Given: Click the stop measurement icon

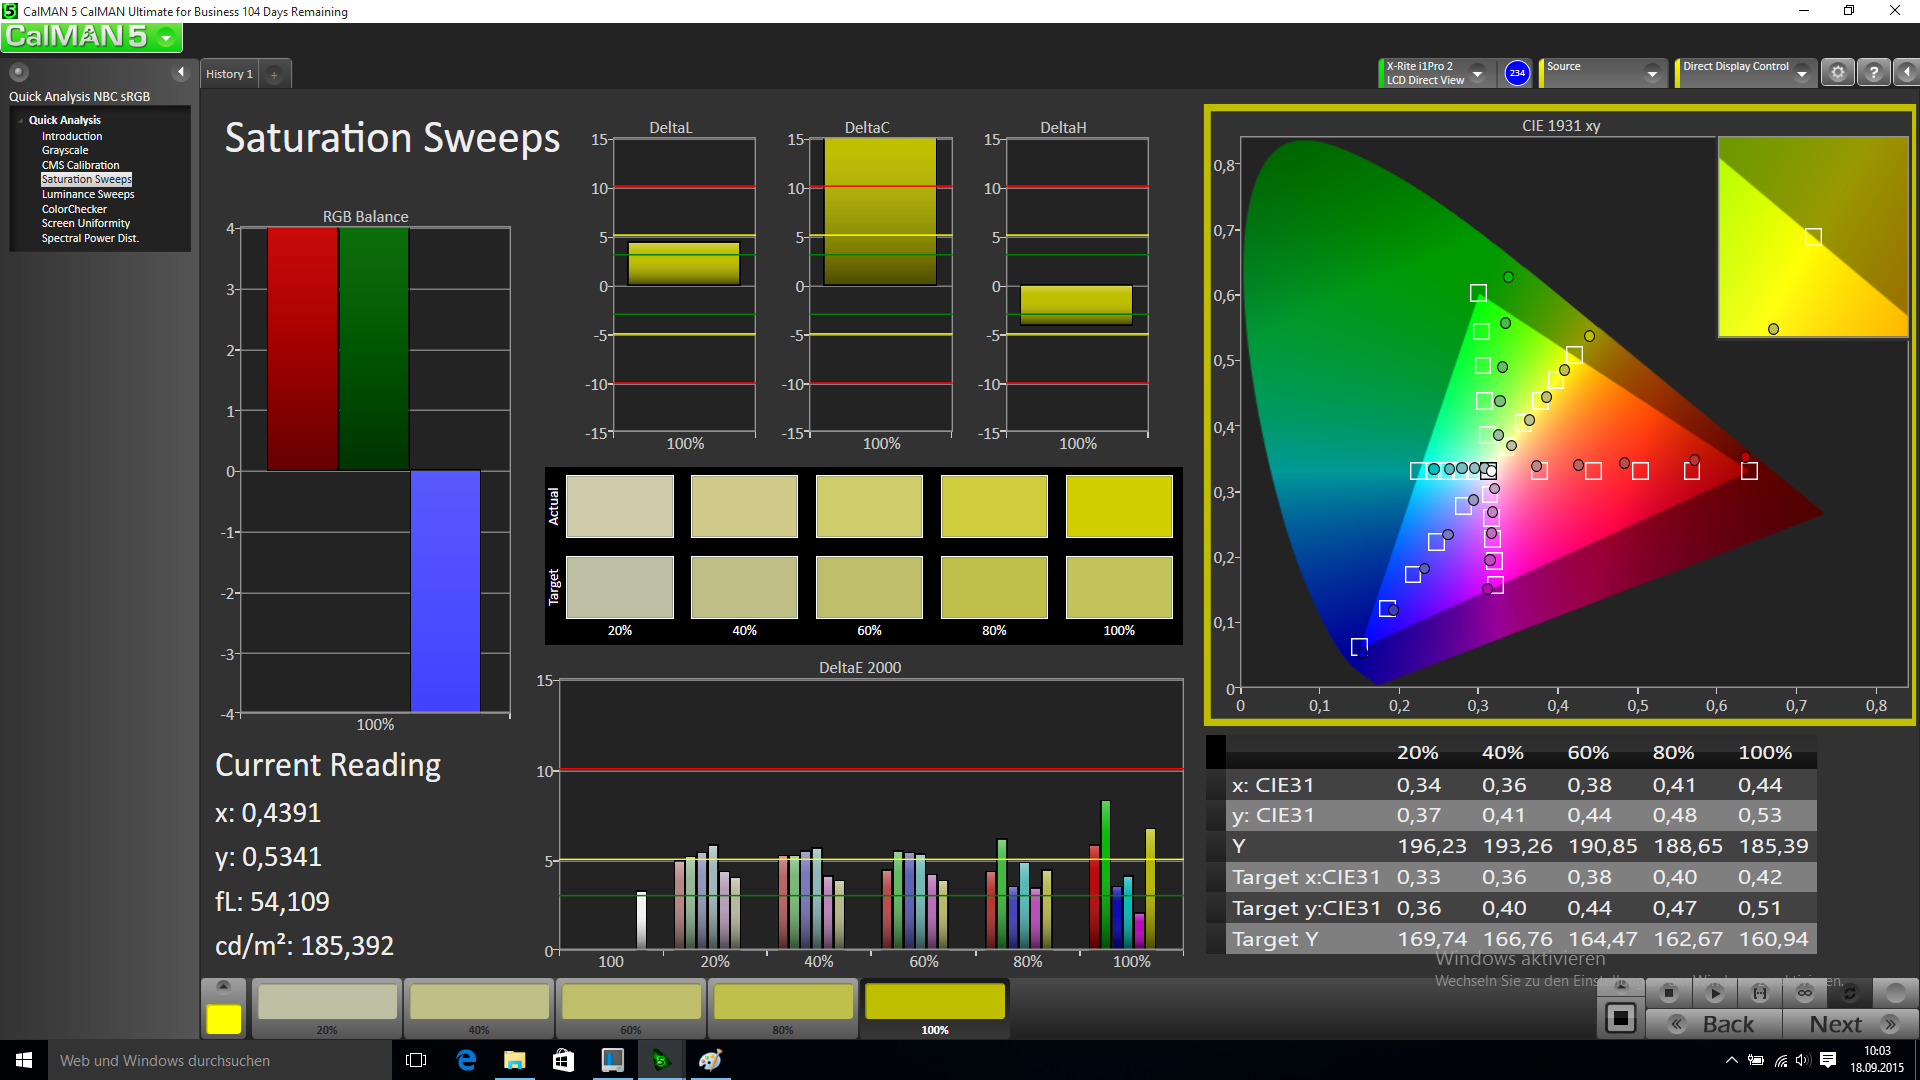Looking at the screenshot, I should pos(1668,993).
